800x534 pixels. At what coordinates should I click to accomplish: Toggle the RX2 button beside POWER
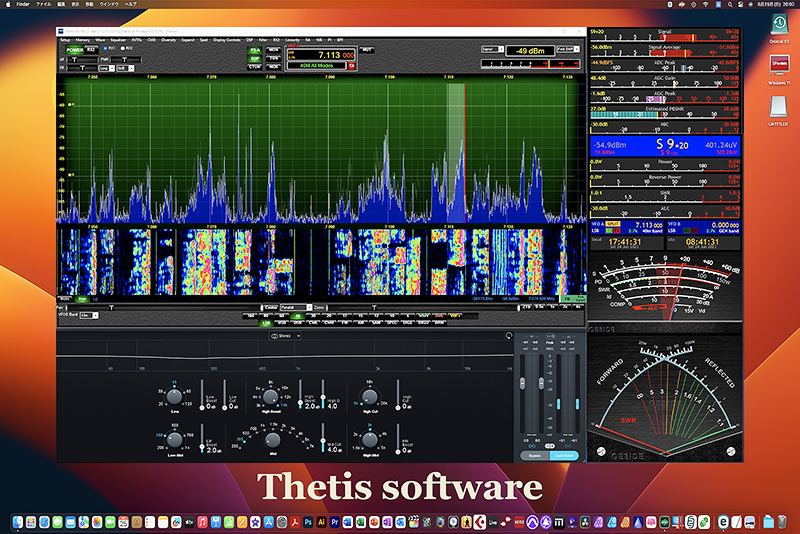coord(91,50)
